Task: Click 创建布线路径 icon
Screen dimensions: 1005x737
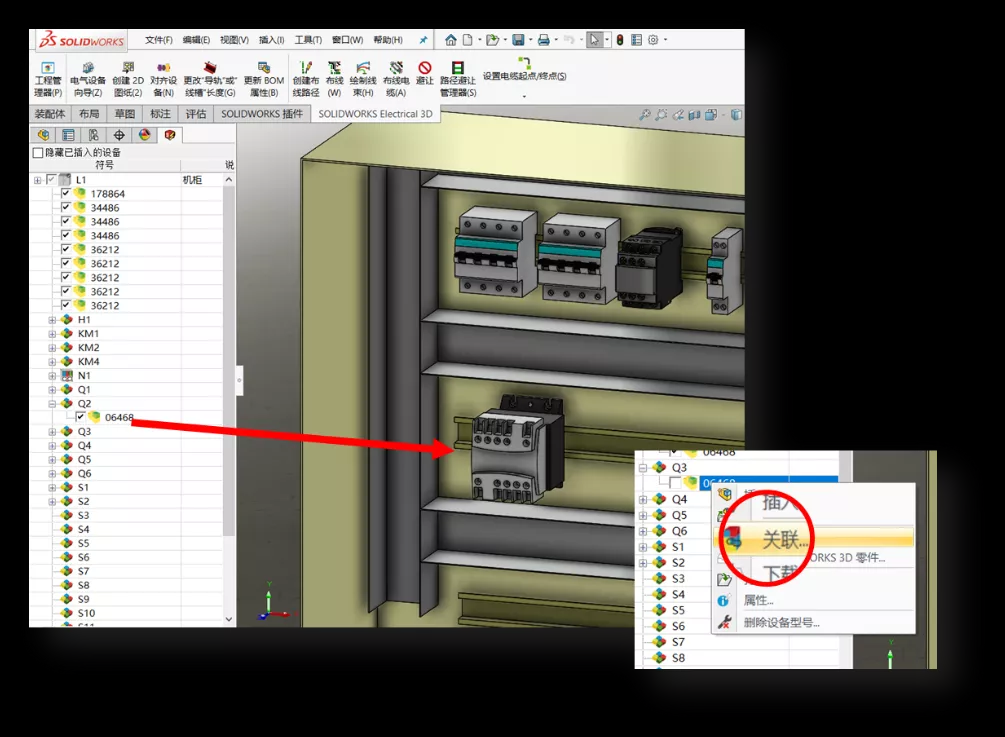Action: pos(305,78)
